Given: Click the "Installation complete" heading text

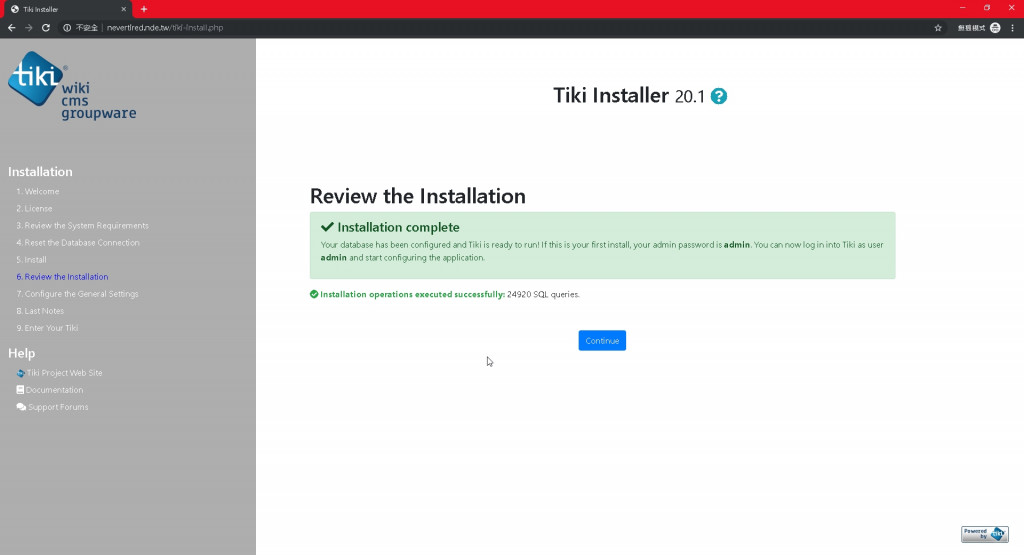Looking at the screenshot, I should pos(398,227).
